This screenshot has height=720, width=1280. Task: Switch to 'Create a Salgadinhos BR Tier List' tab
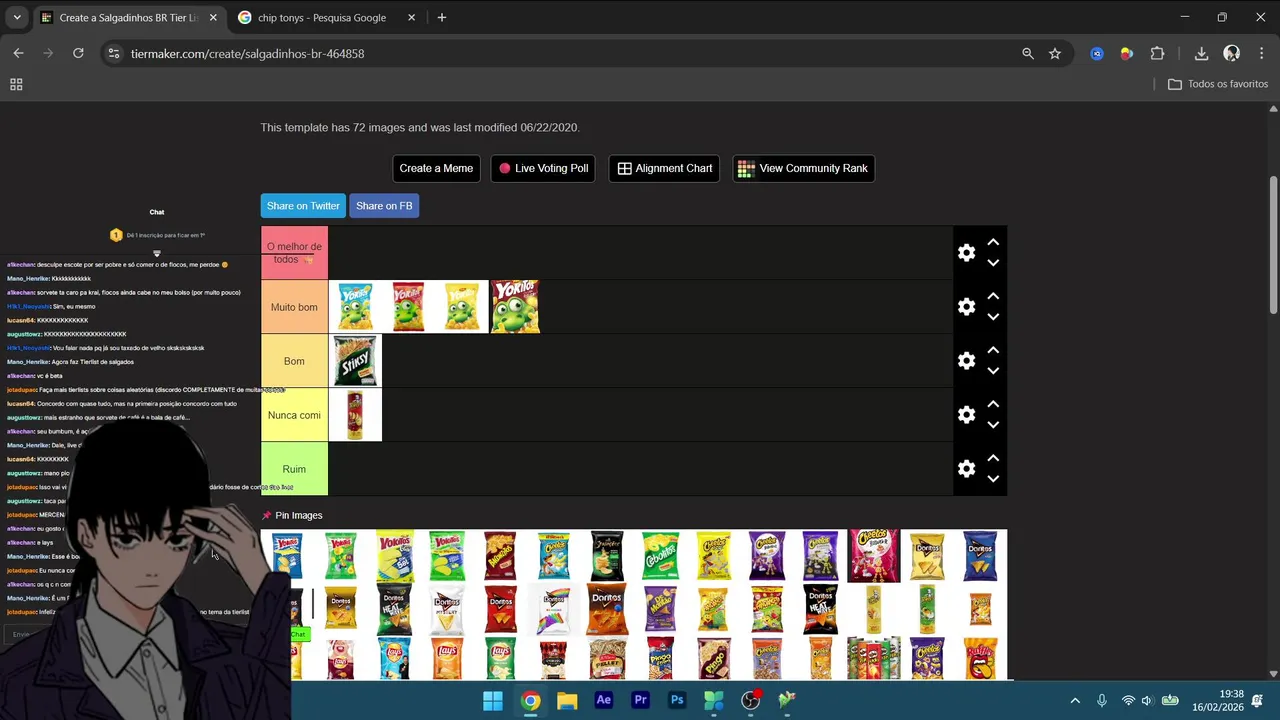128,17
